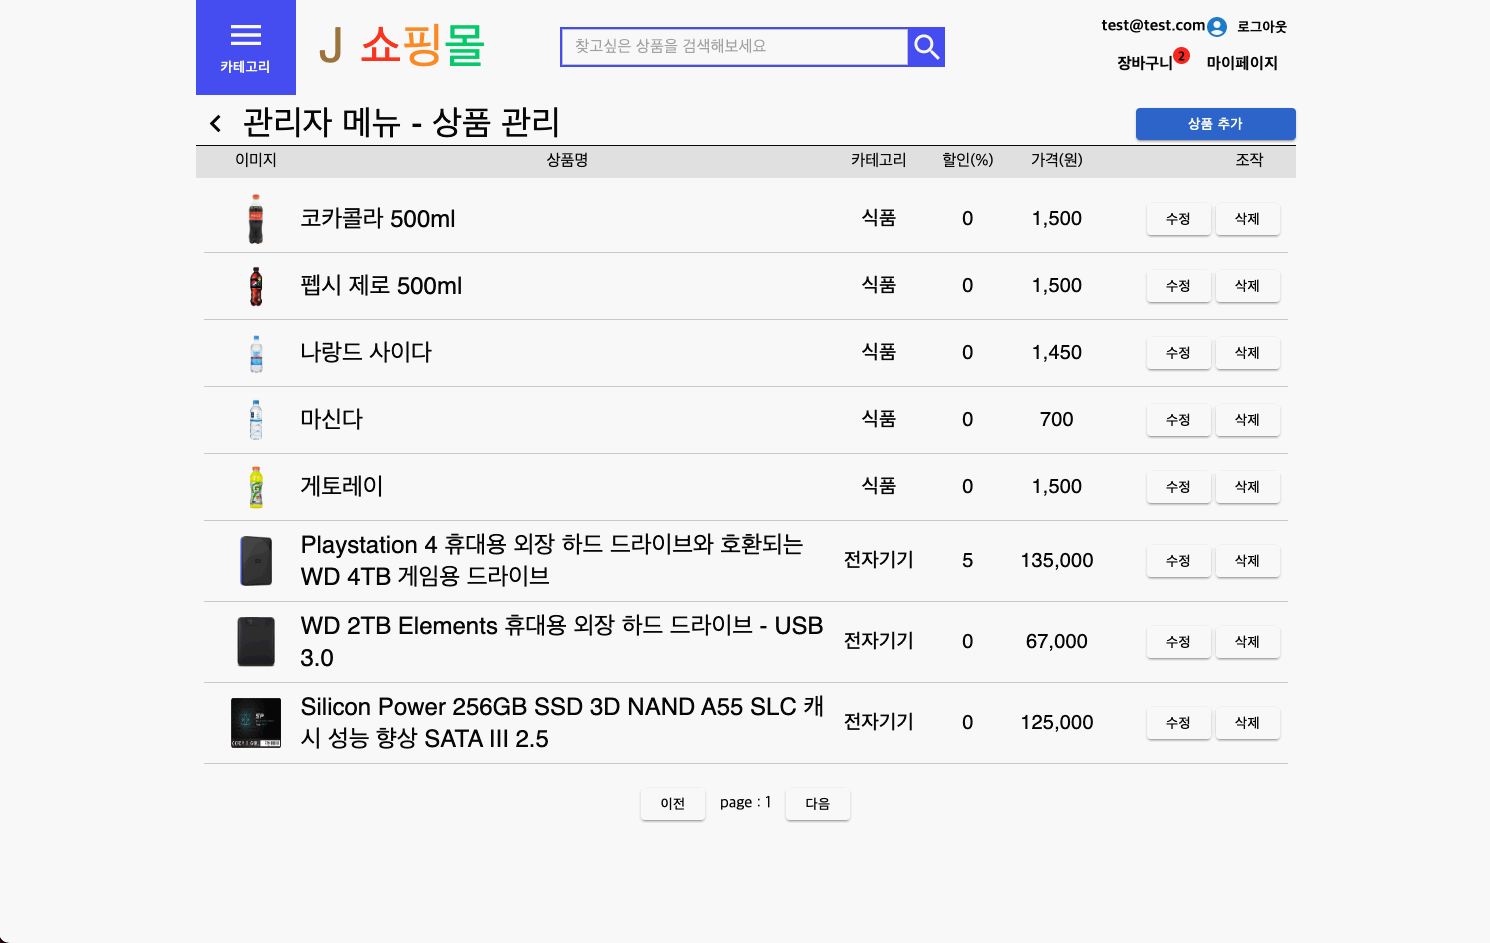
Task: Click the 게토레이 product image
Action: click(256, 487)
